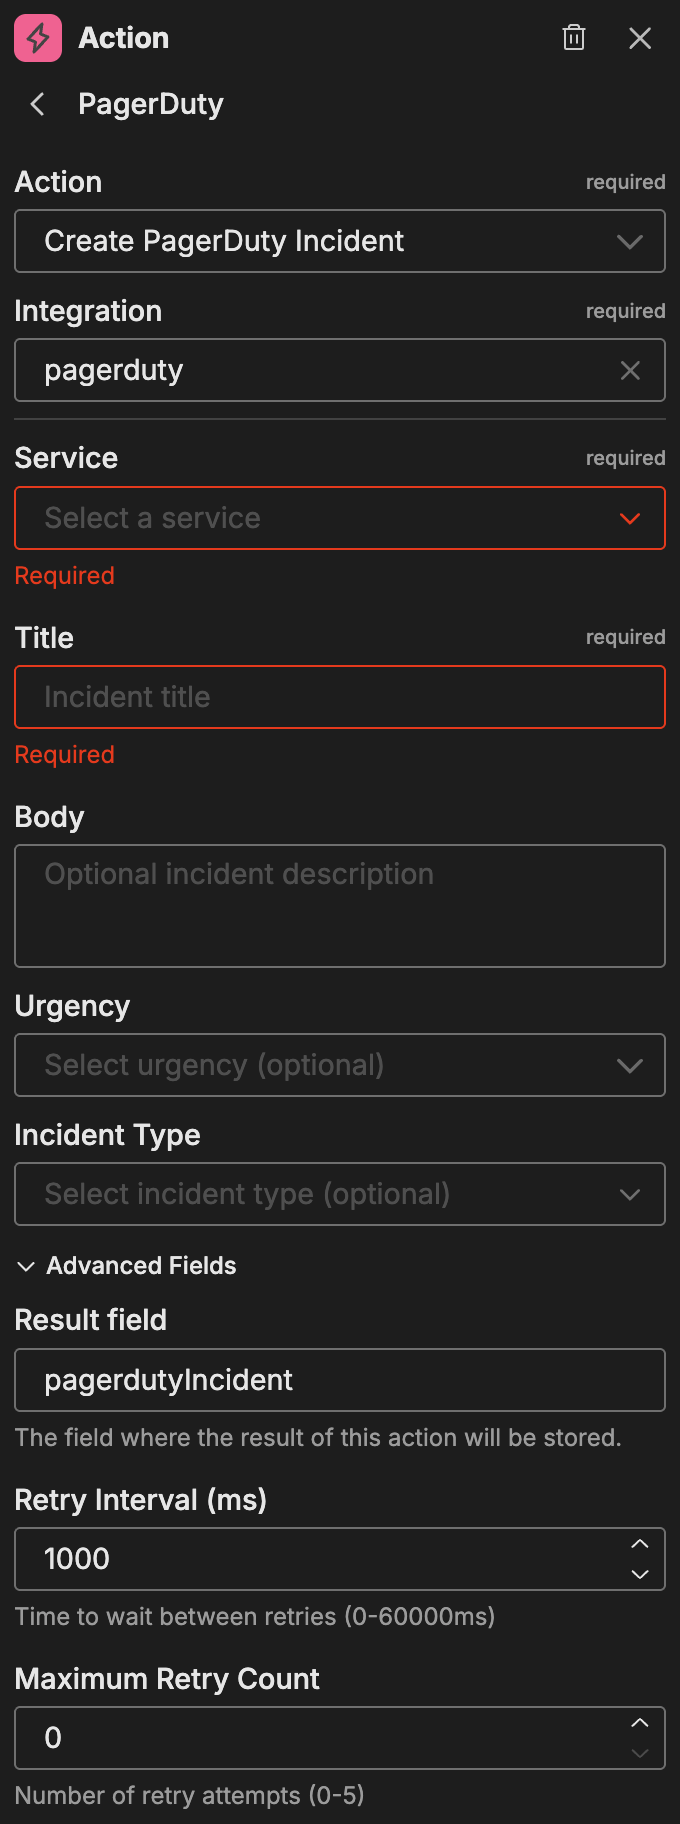680x1824 pixels.
Task: Close the Action panel with the X
Action: click(x=640, y=38)
